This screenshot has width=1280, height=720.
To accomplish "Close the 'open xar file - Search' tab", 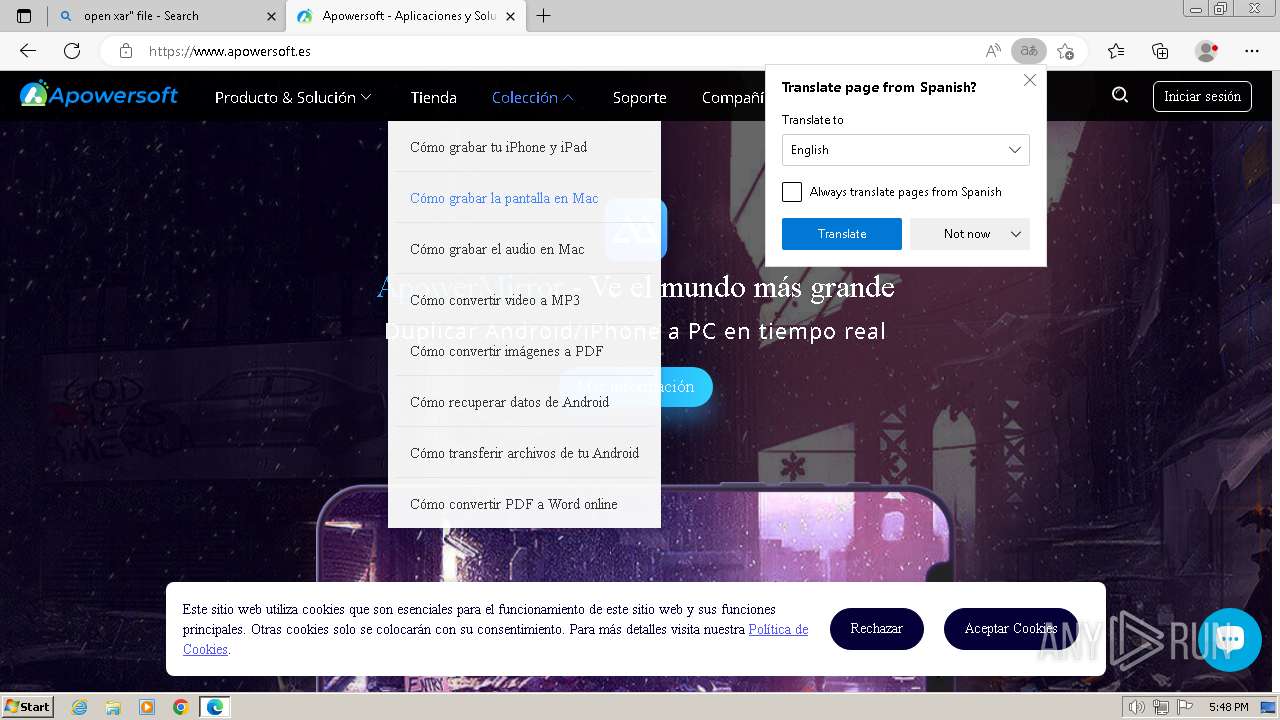I will 271,16.
